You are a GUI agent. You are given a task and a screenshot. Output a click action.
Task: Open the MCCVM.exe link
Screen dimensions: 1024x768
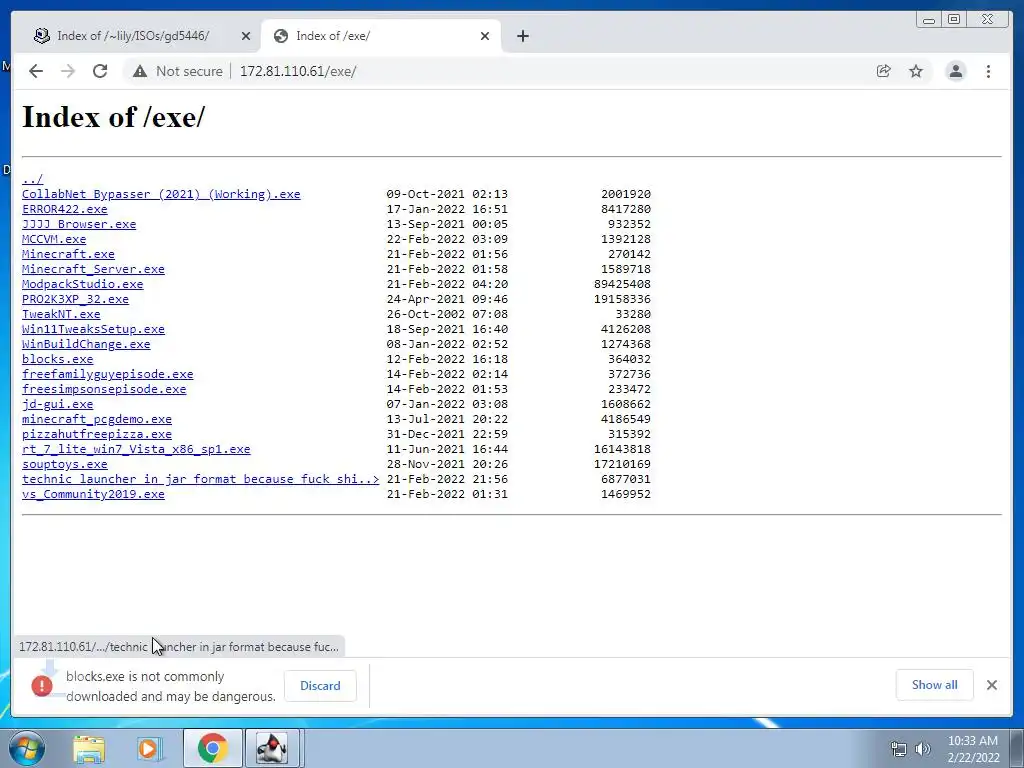point(54,239)
